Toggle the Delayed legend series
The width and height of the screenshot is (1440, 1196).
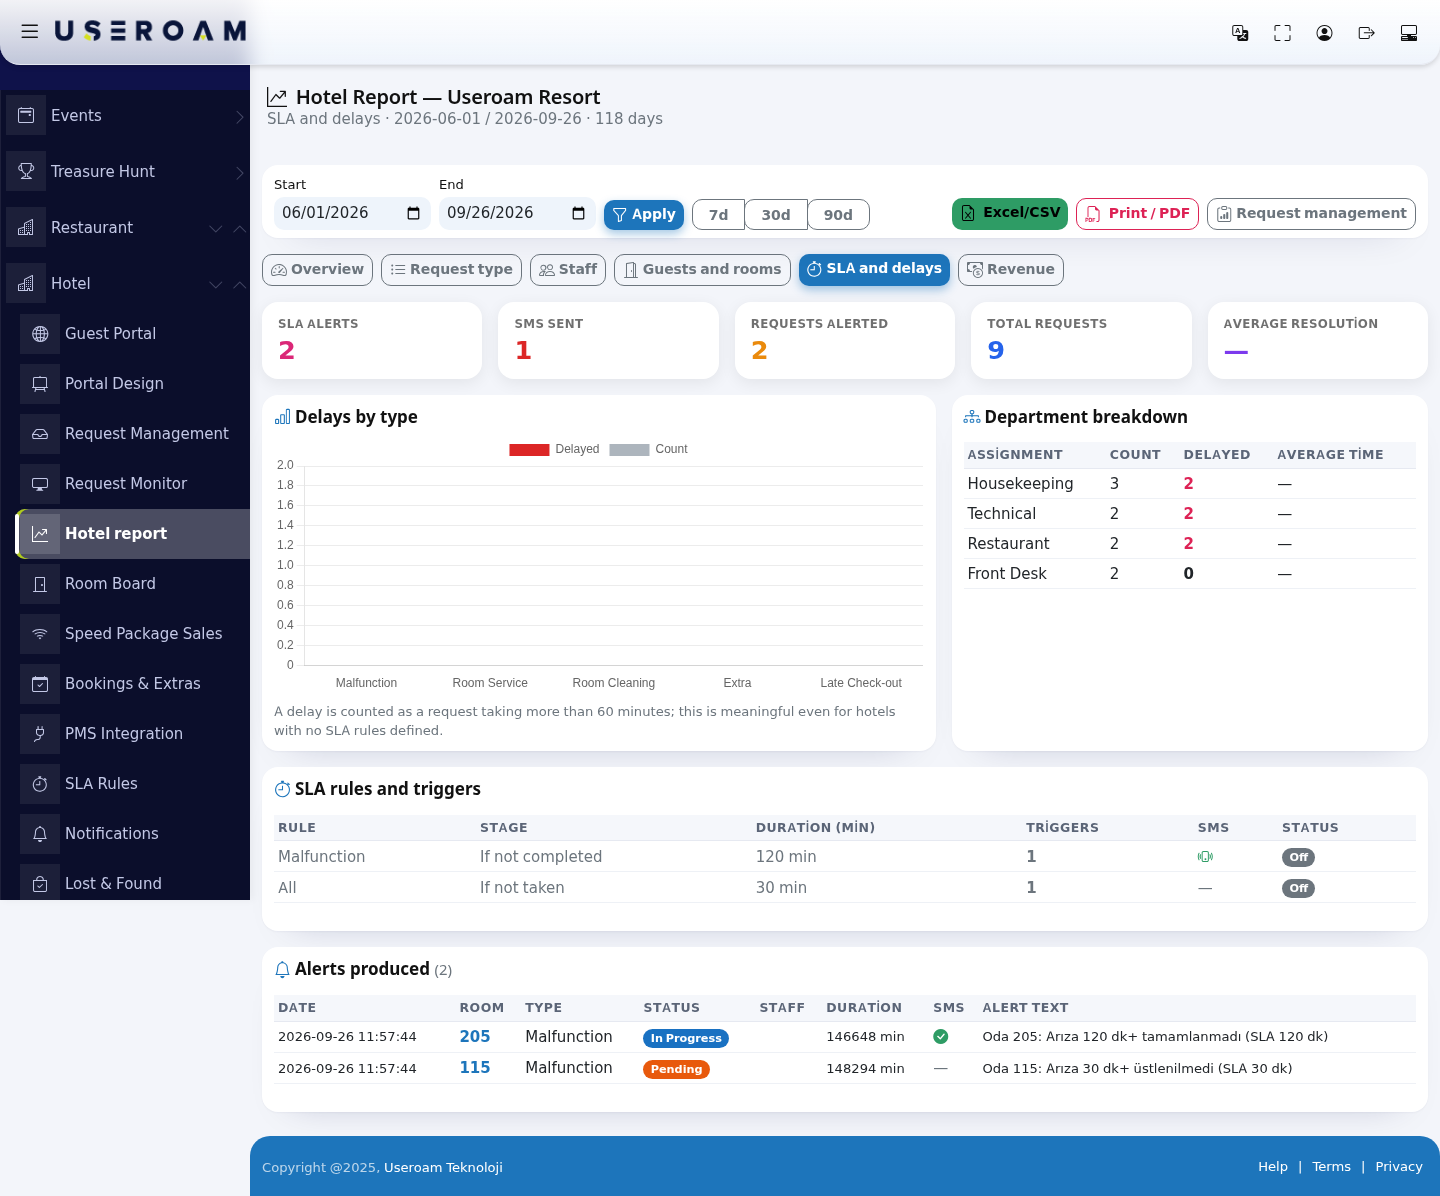(x=554, y=449)
